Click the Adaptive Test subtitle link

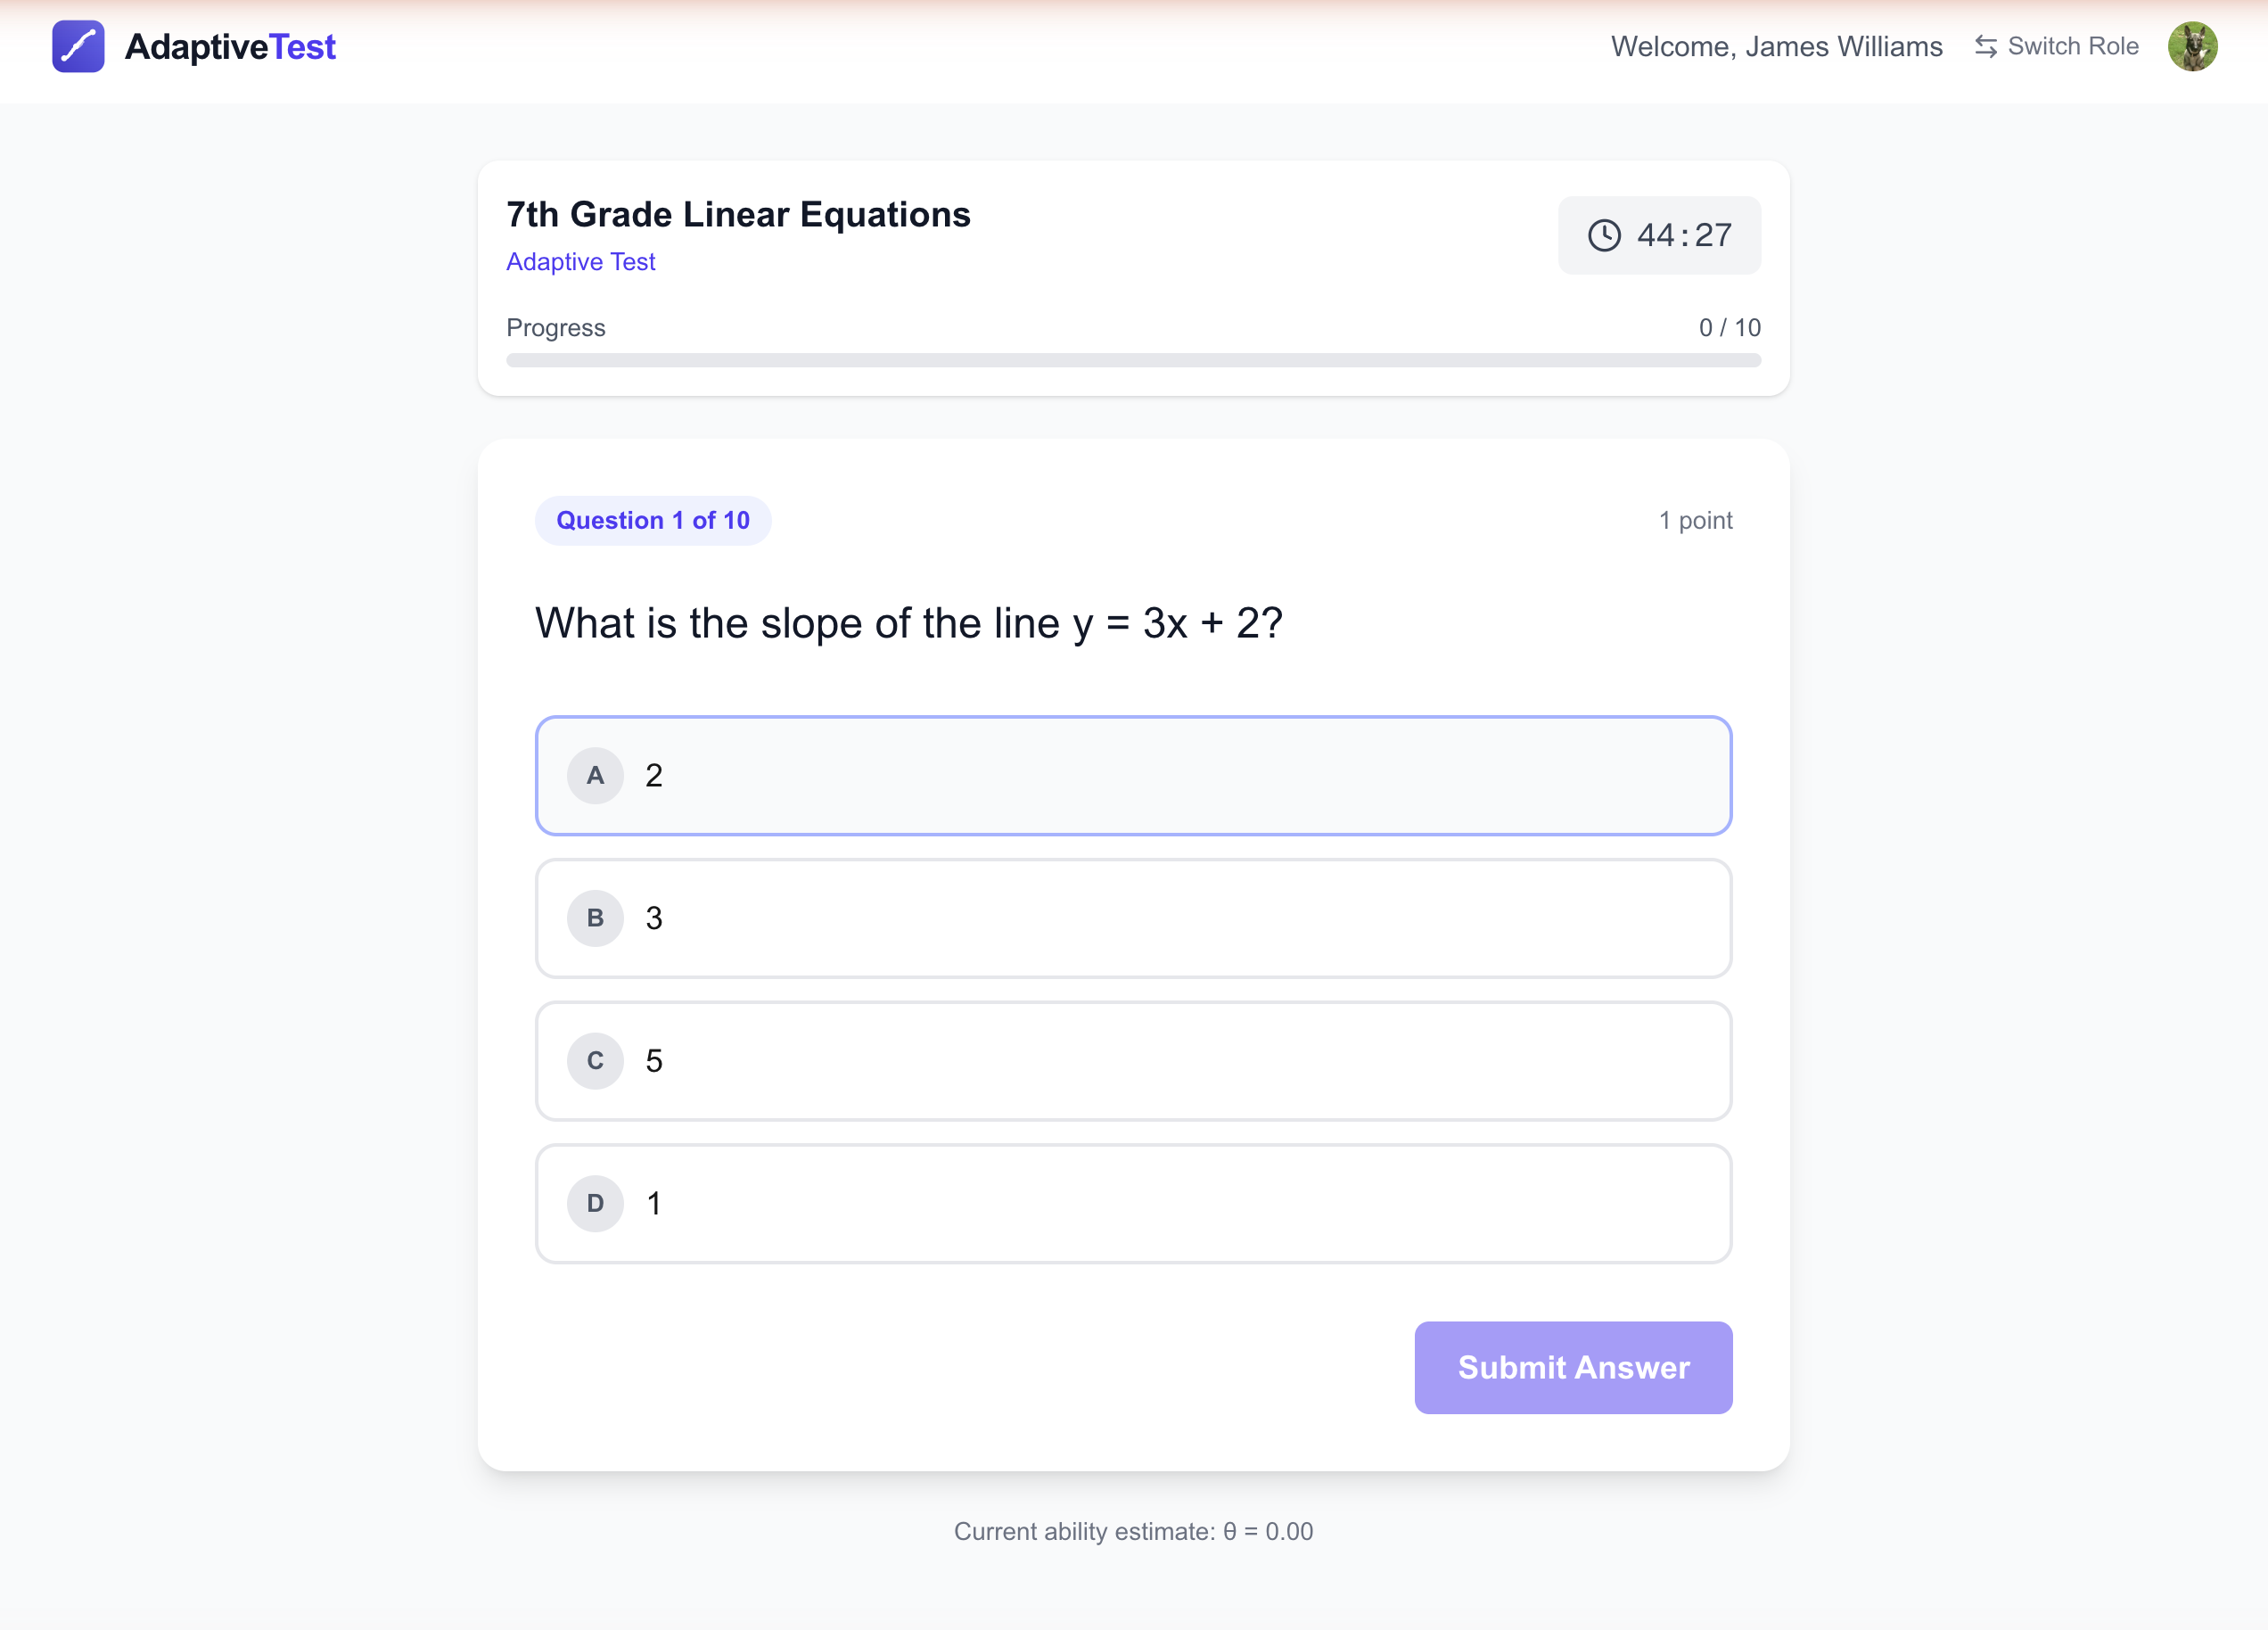(x=580, y=262)
